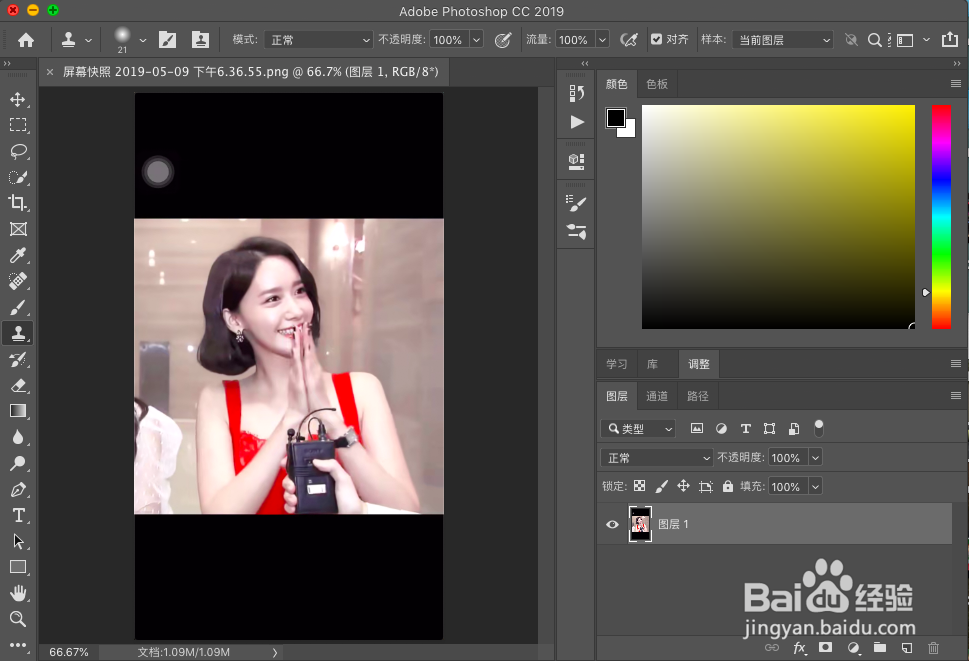Switch to the Swatches (色板) tab
This screenshot has width=969, height=661.
tap(657, 84)
